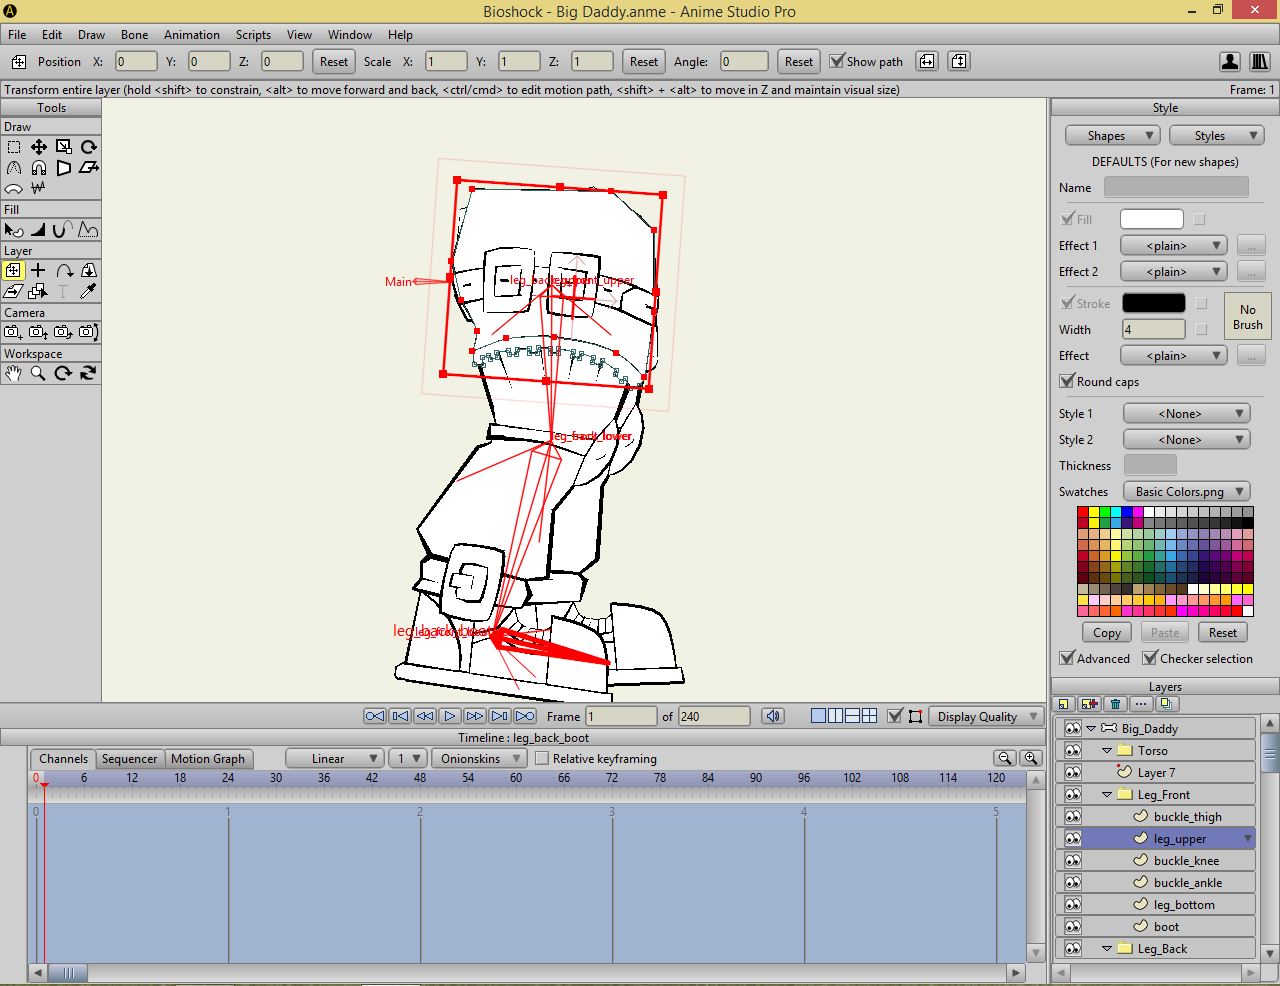The image size is (1280, 986).
Task: Open the Swatches Basic Colors.png dropdown
Action: 1187,492
